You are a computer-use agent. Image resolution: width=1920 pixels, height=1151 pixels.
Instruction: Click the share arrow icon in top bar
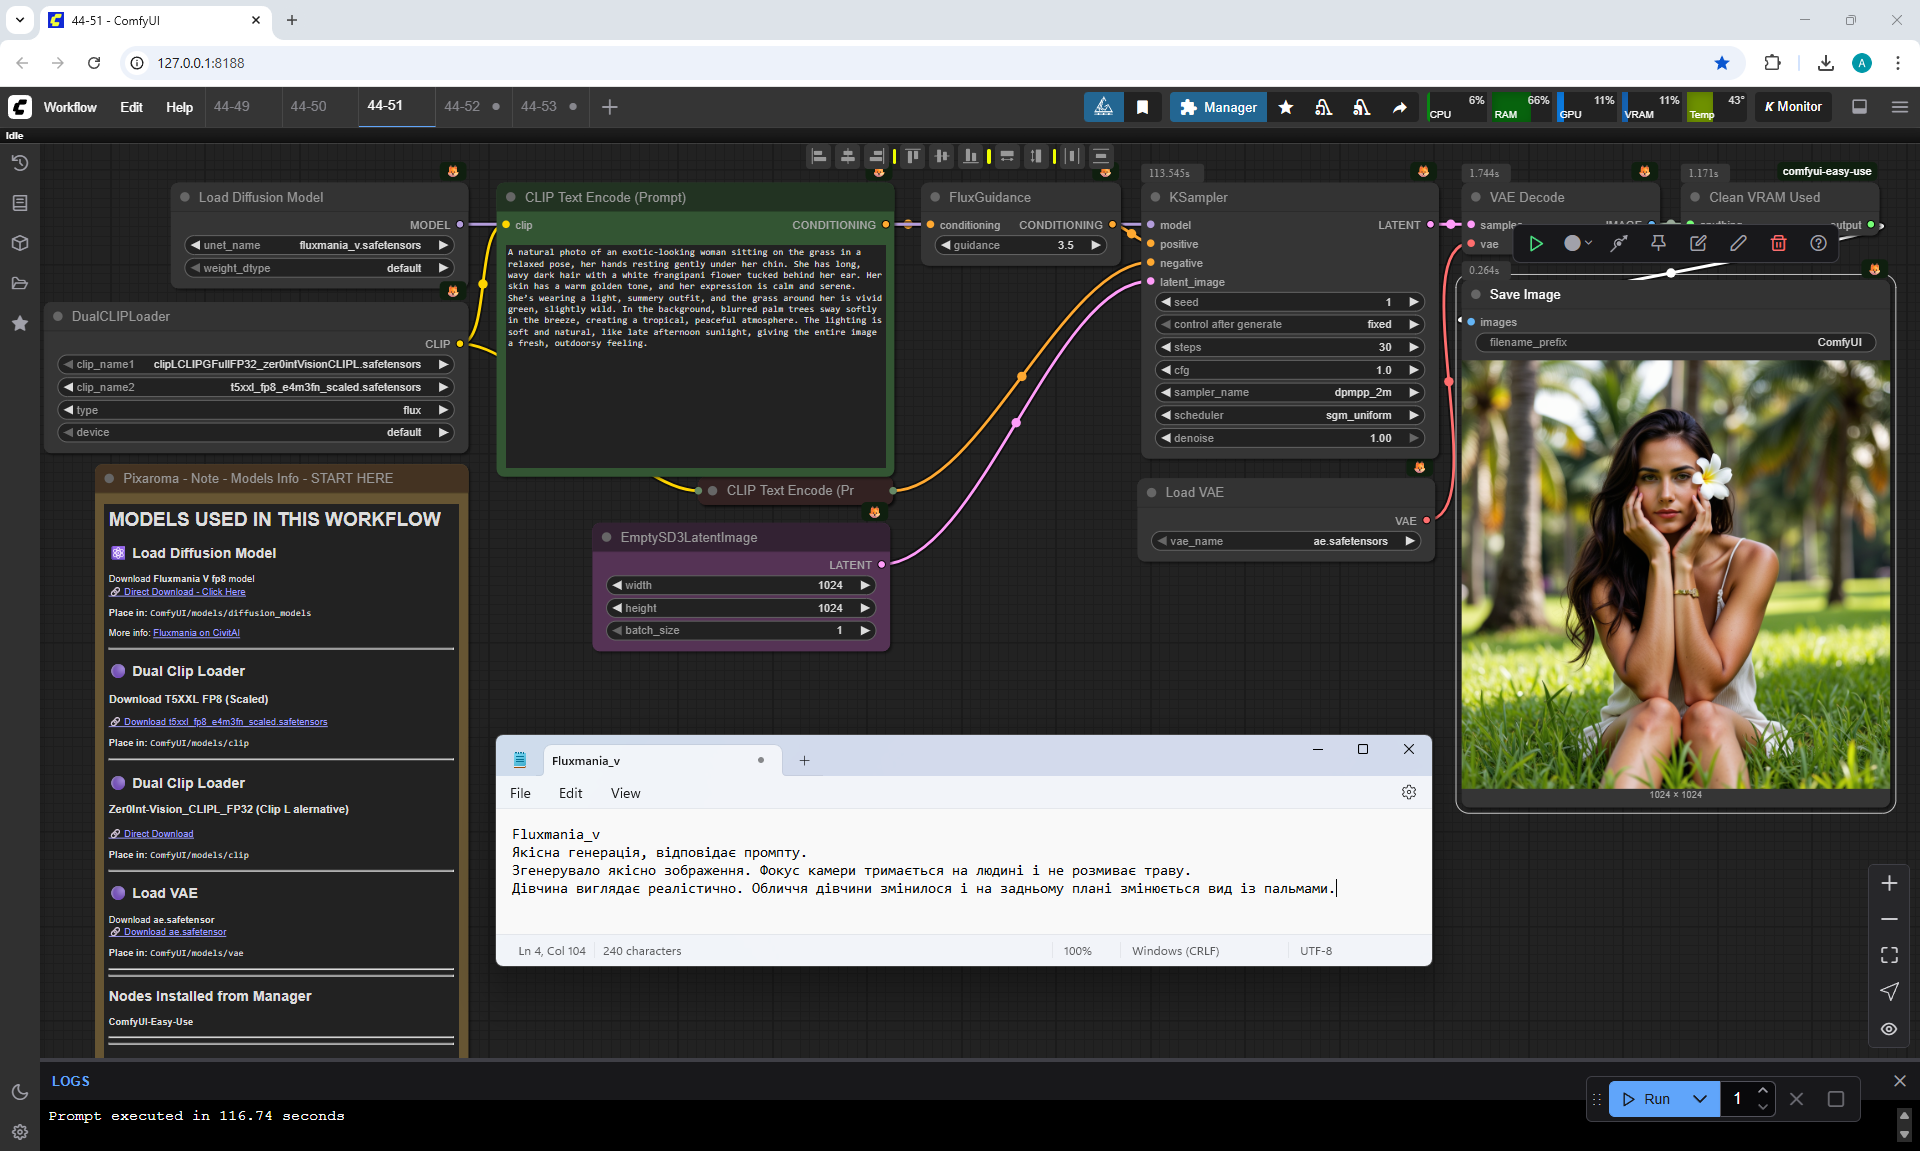click(1399, 107)
